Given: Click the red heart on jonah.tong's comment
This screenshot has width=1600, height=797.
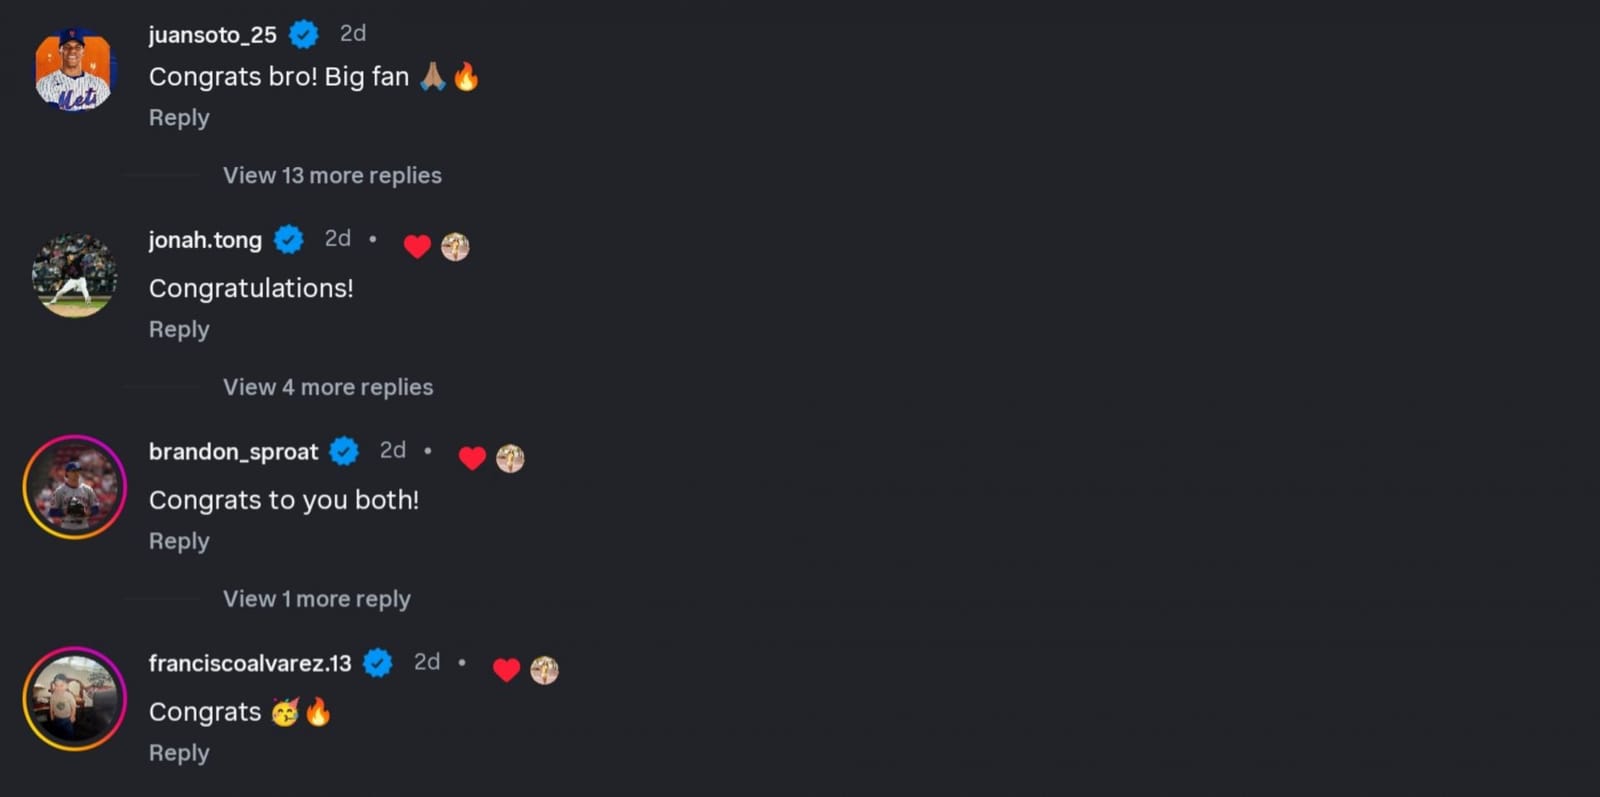Looking at the screenshot, I should pyautogui.click(x=417, y=246).
